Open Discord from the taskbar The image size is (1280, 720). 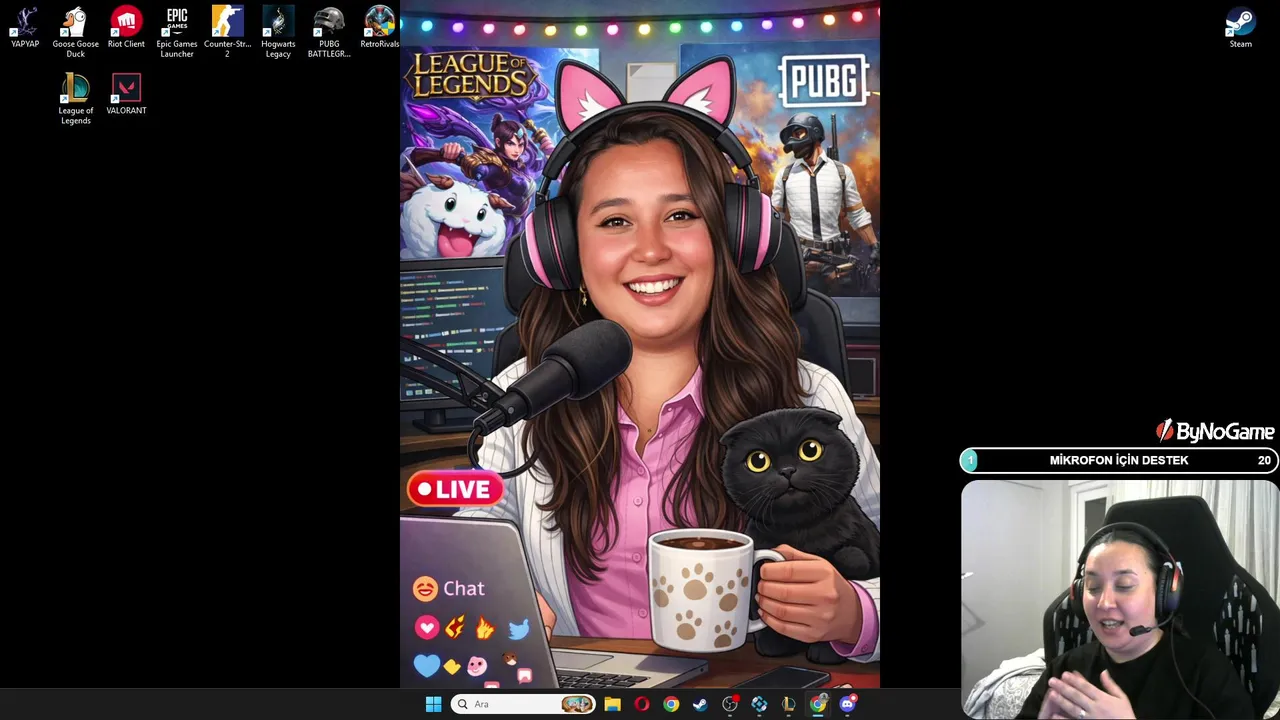[x=847, y=704]
